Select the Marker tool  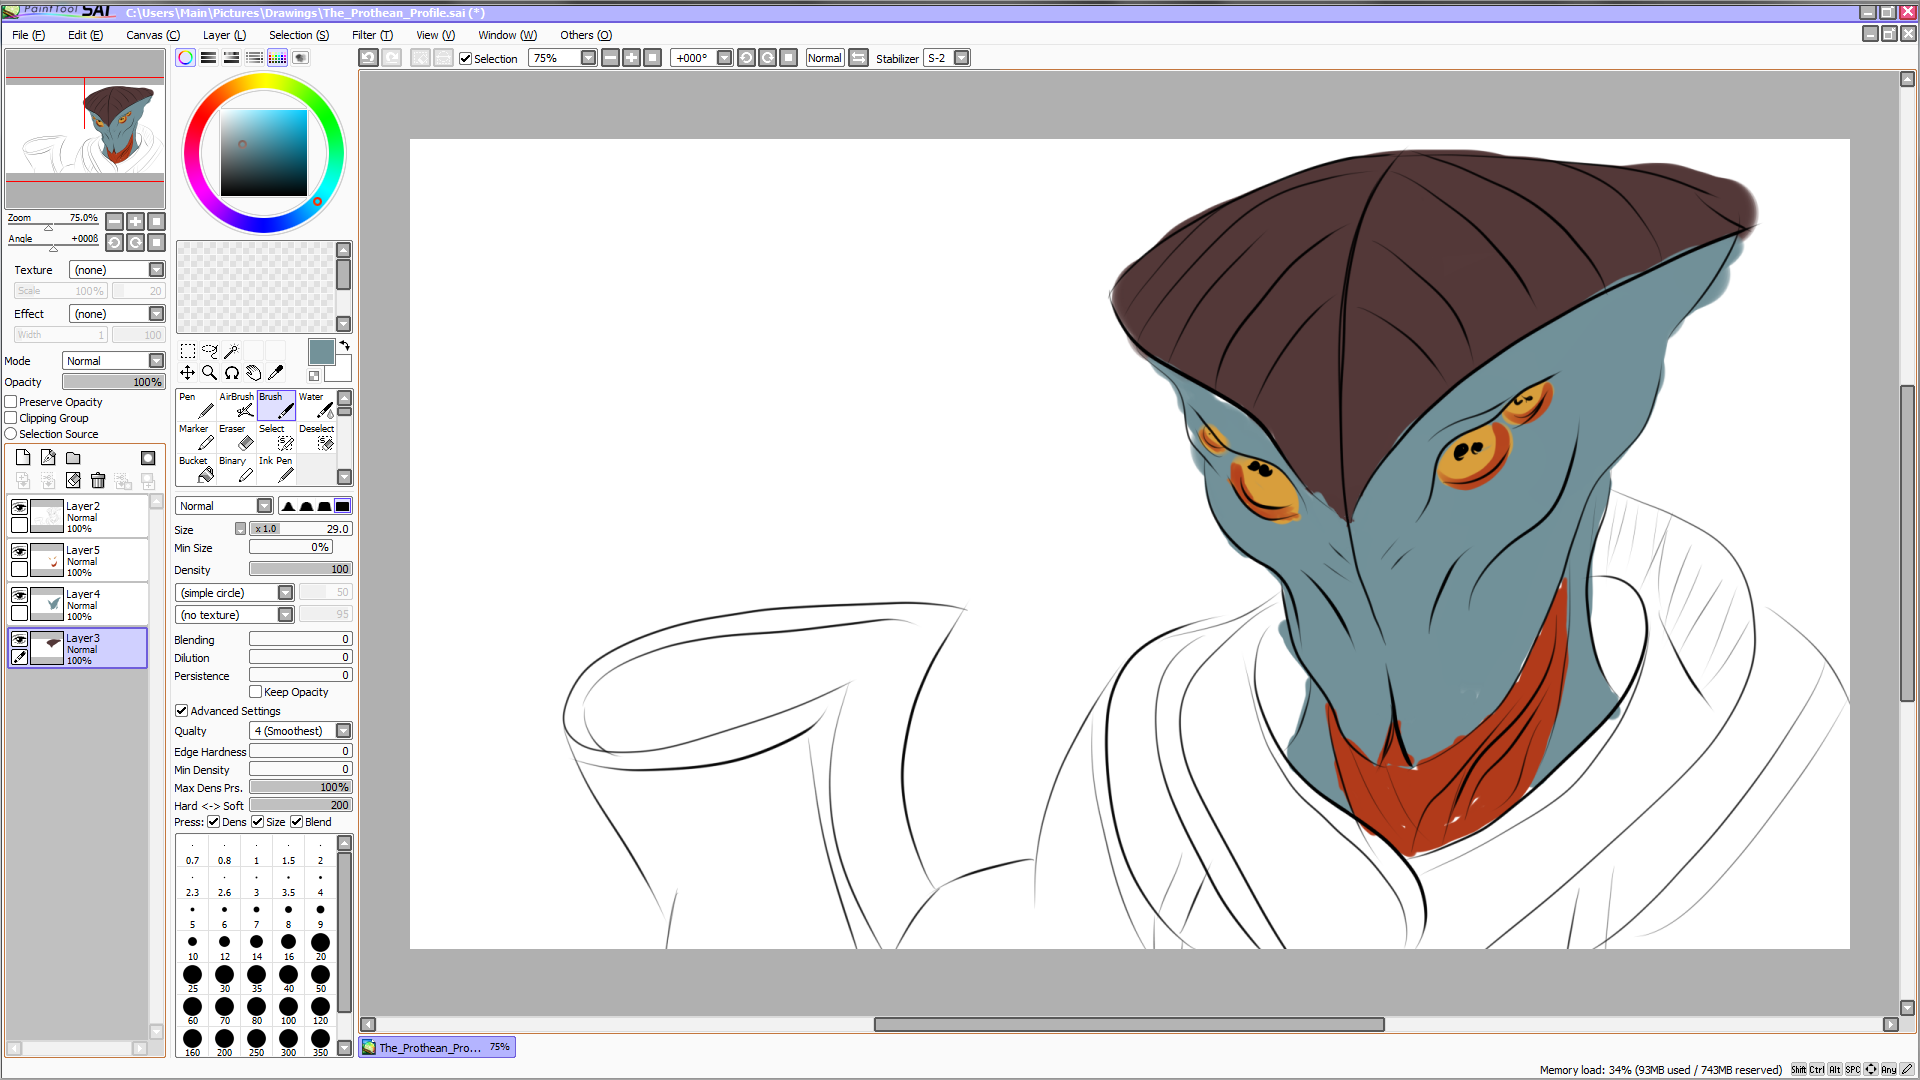click(x=196, y=437)
